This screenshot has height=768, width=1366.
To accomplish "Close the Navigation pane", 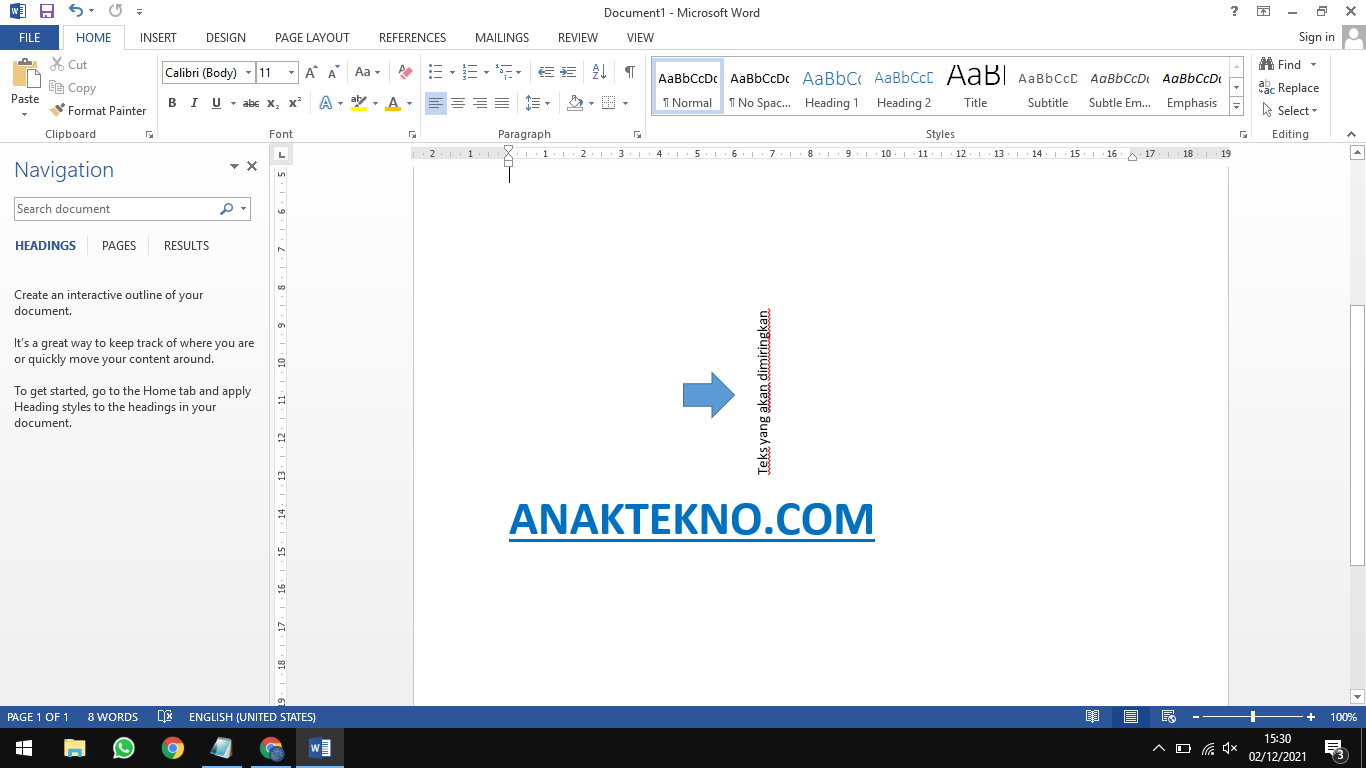I will click(252, 167).
